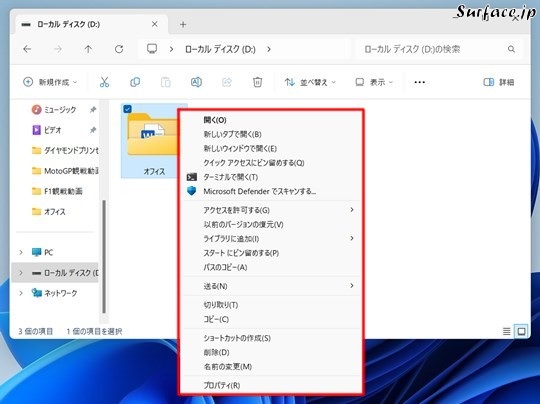The height and width of the screenshot is (404, 540).
Task: Unpin ミュージック using its pin icon
Action: tap(93, 110)
